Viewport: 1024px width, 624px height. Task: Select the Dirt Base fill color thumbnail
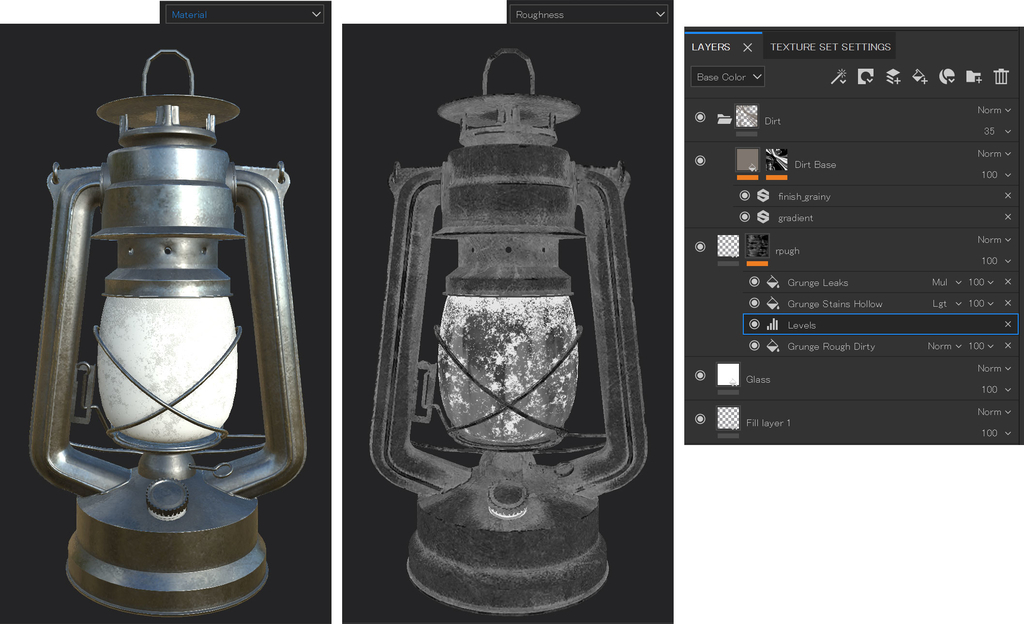tap(747, 160)
